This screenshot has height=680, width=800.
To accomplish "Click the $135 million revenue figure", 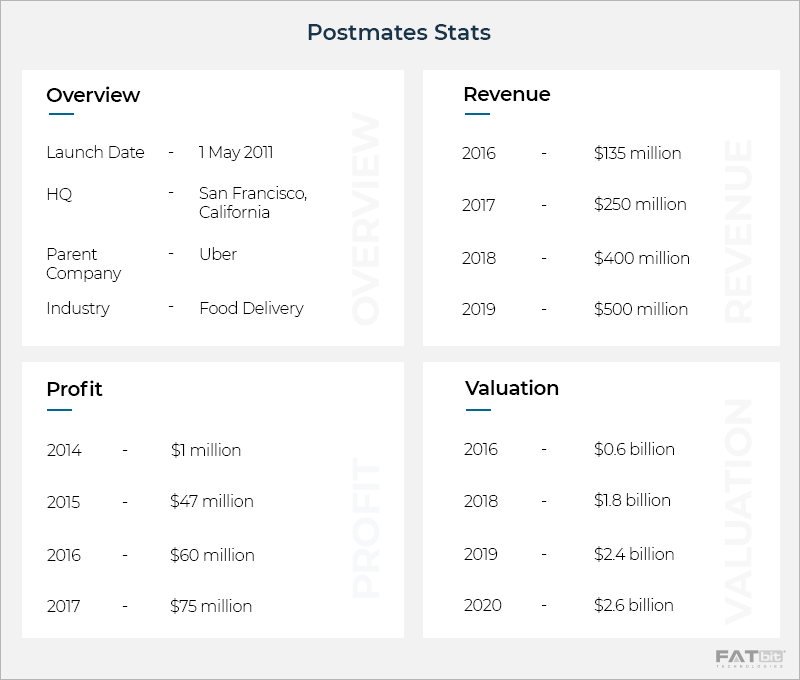I will point(637,154).
